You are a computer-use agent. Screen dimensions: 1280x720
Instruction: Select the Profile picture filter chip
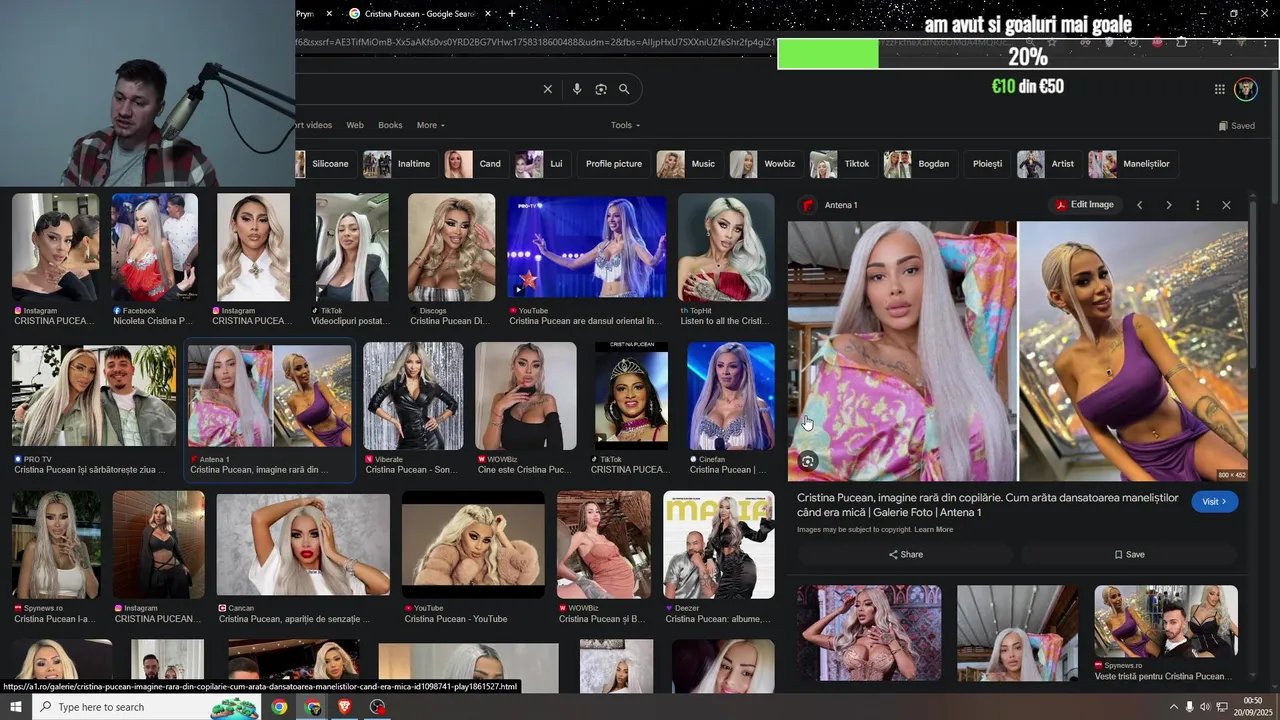coord(614,164)
